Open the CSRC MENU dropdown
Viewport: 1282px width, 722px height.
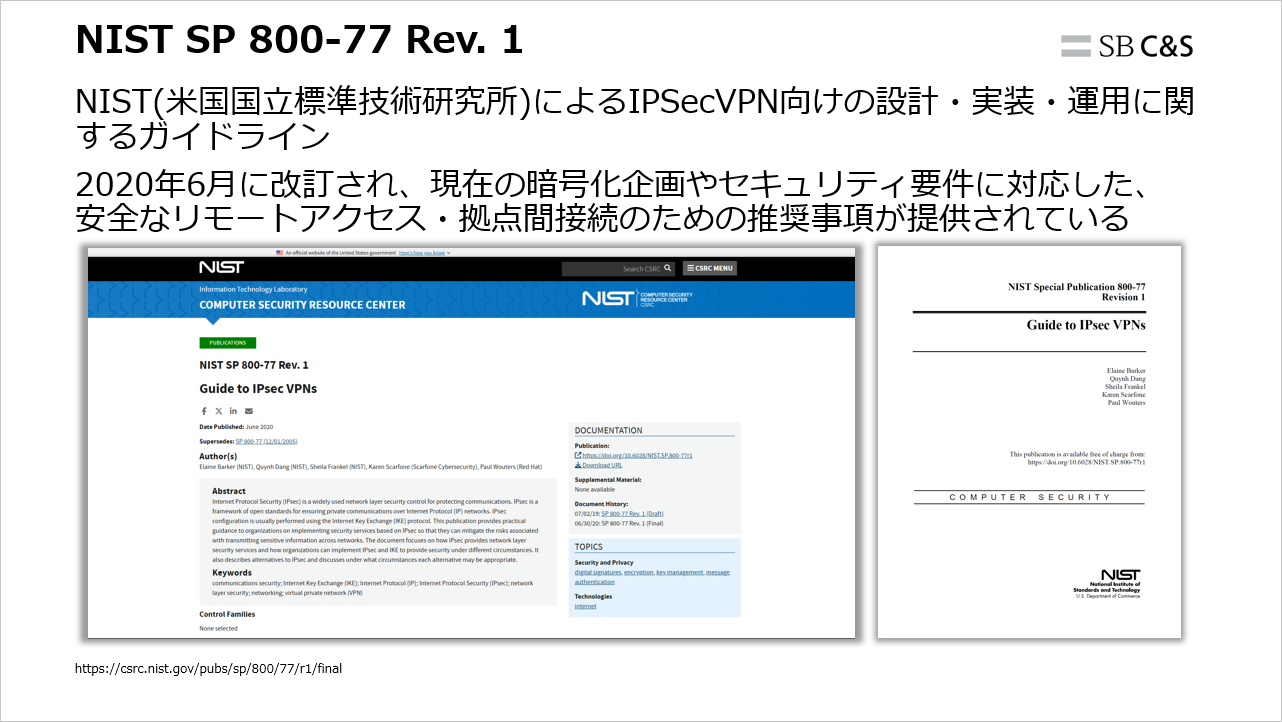(x=711, y=268)
